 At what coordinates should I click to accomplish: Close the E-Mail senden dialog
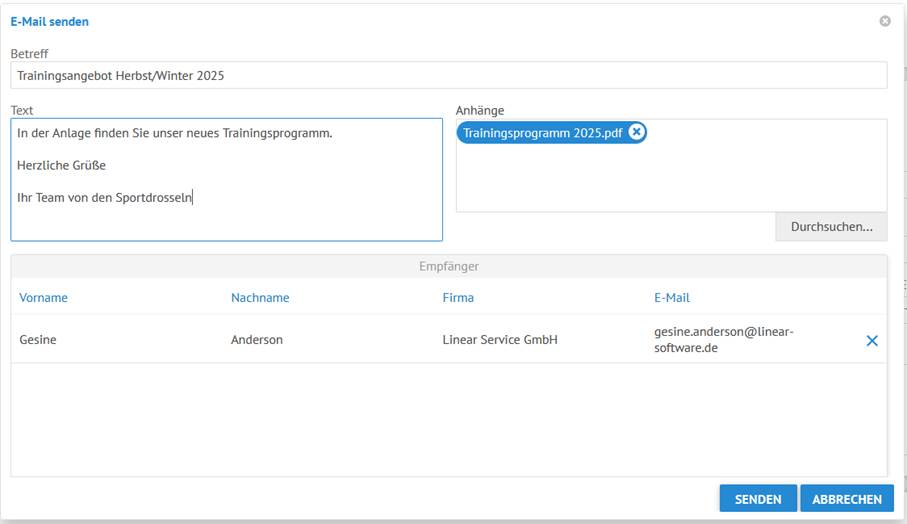885,21
